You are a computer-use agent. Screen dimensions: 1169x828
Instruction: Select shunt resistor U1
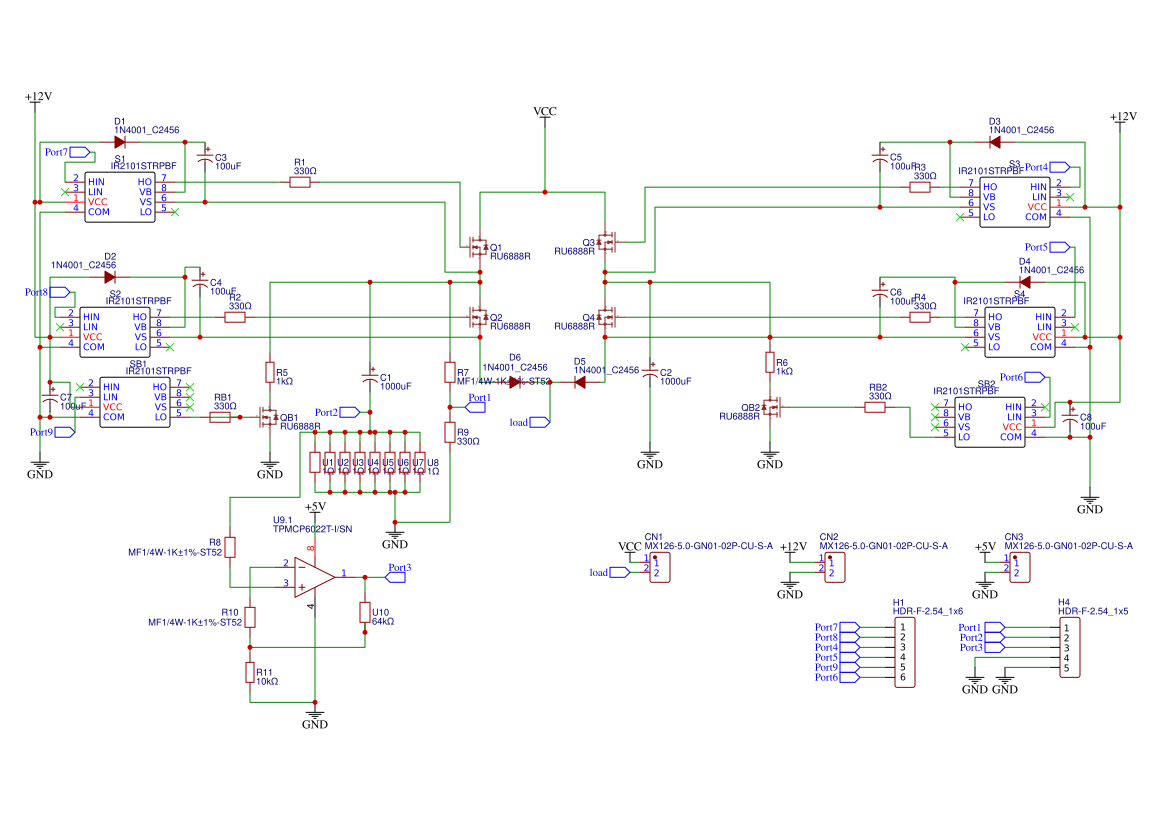click(315, 462)
